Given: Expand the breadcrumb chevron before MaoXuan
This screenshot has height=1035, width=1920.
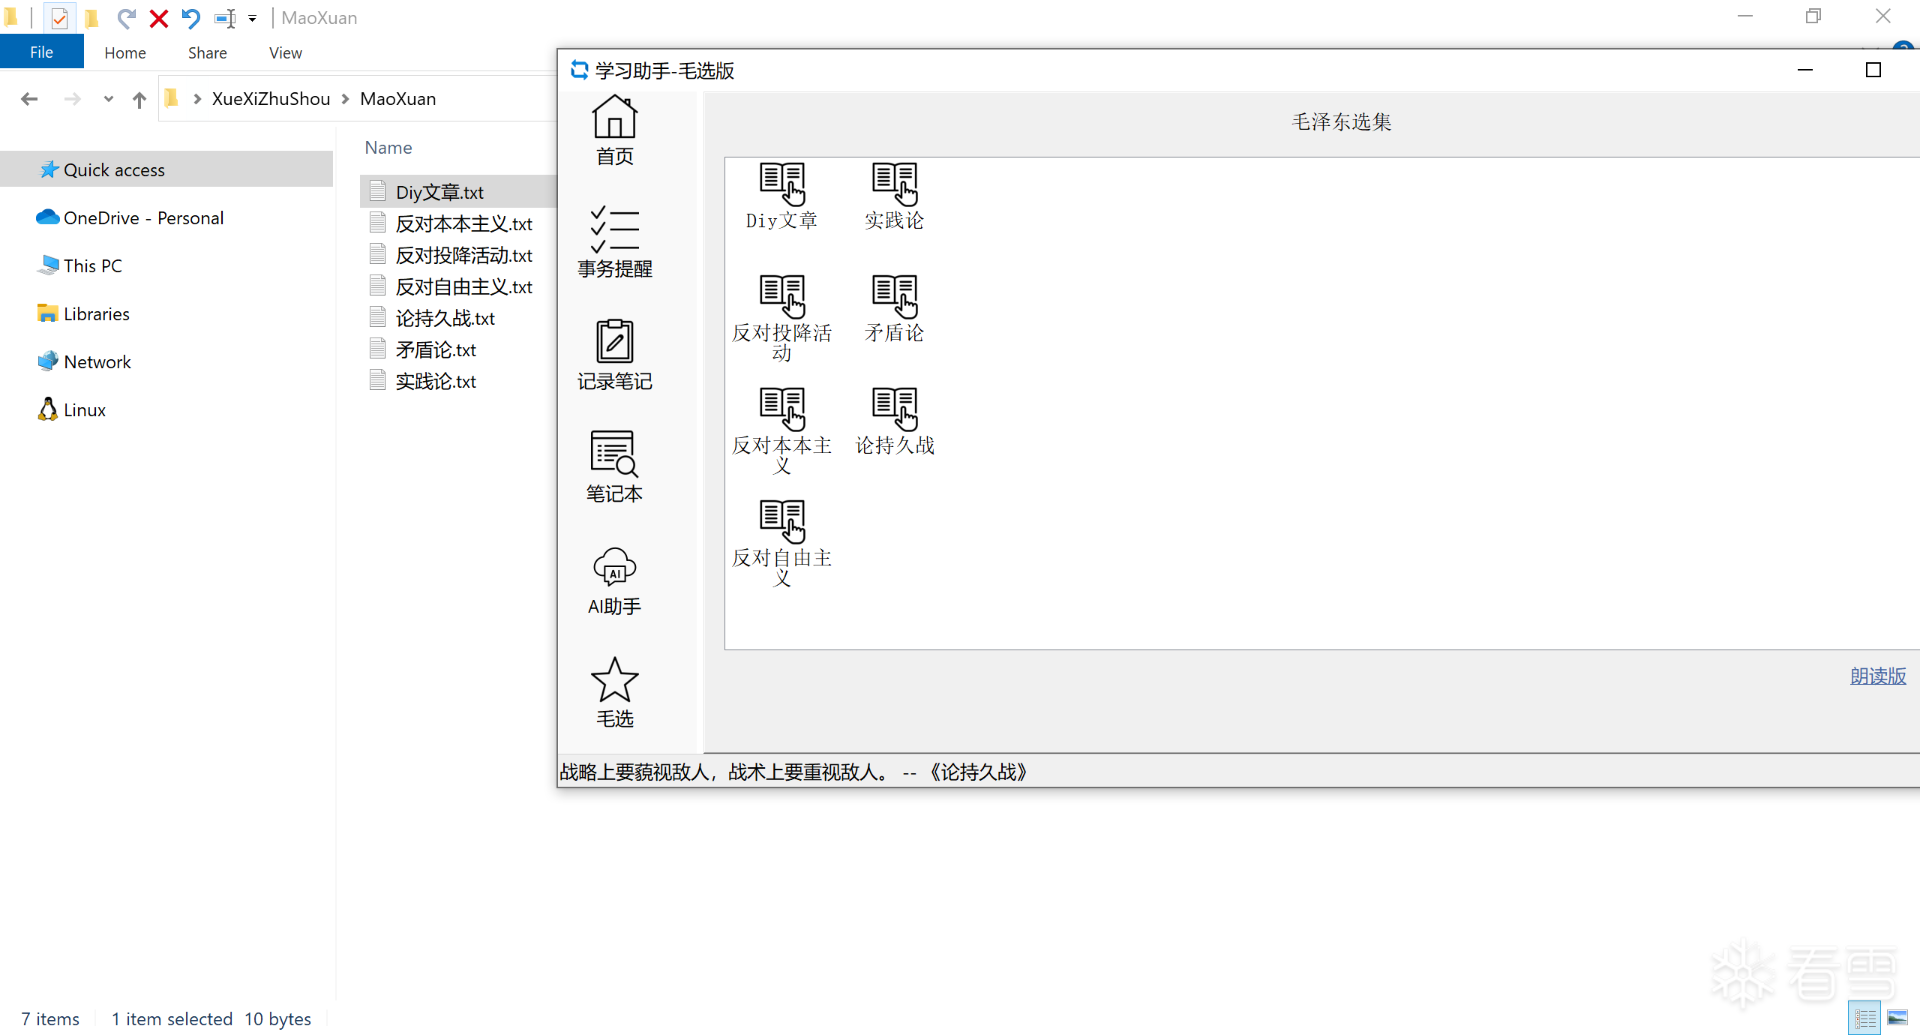Looking at the screenshot, I should (x=345, y=99).
